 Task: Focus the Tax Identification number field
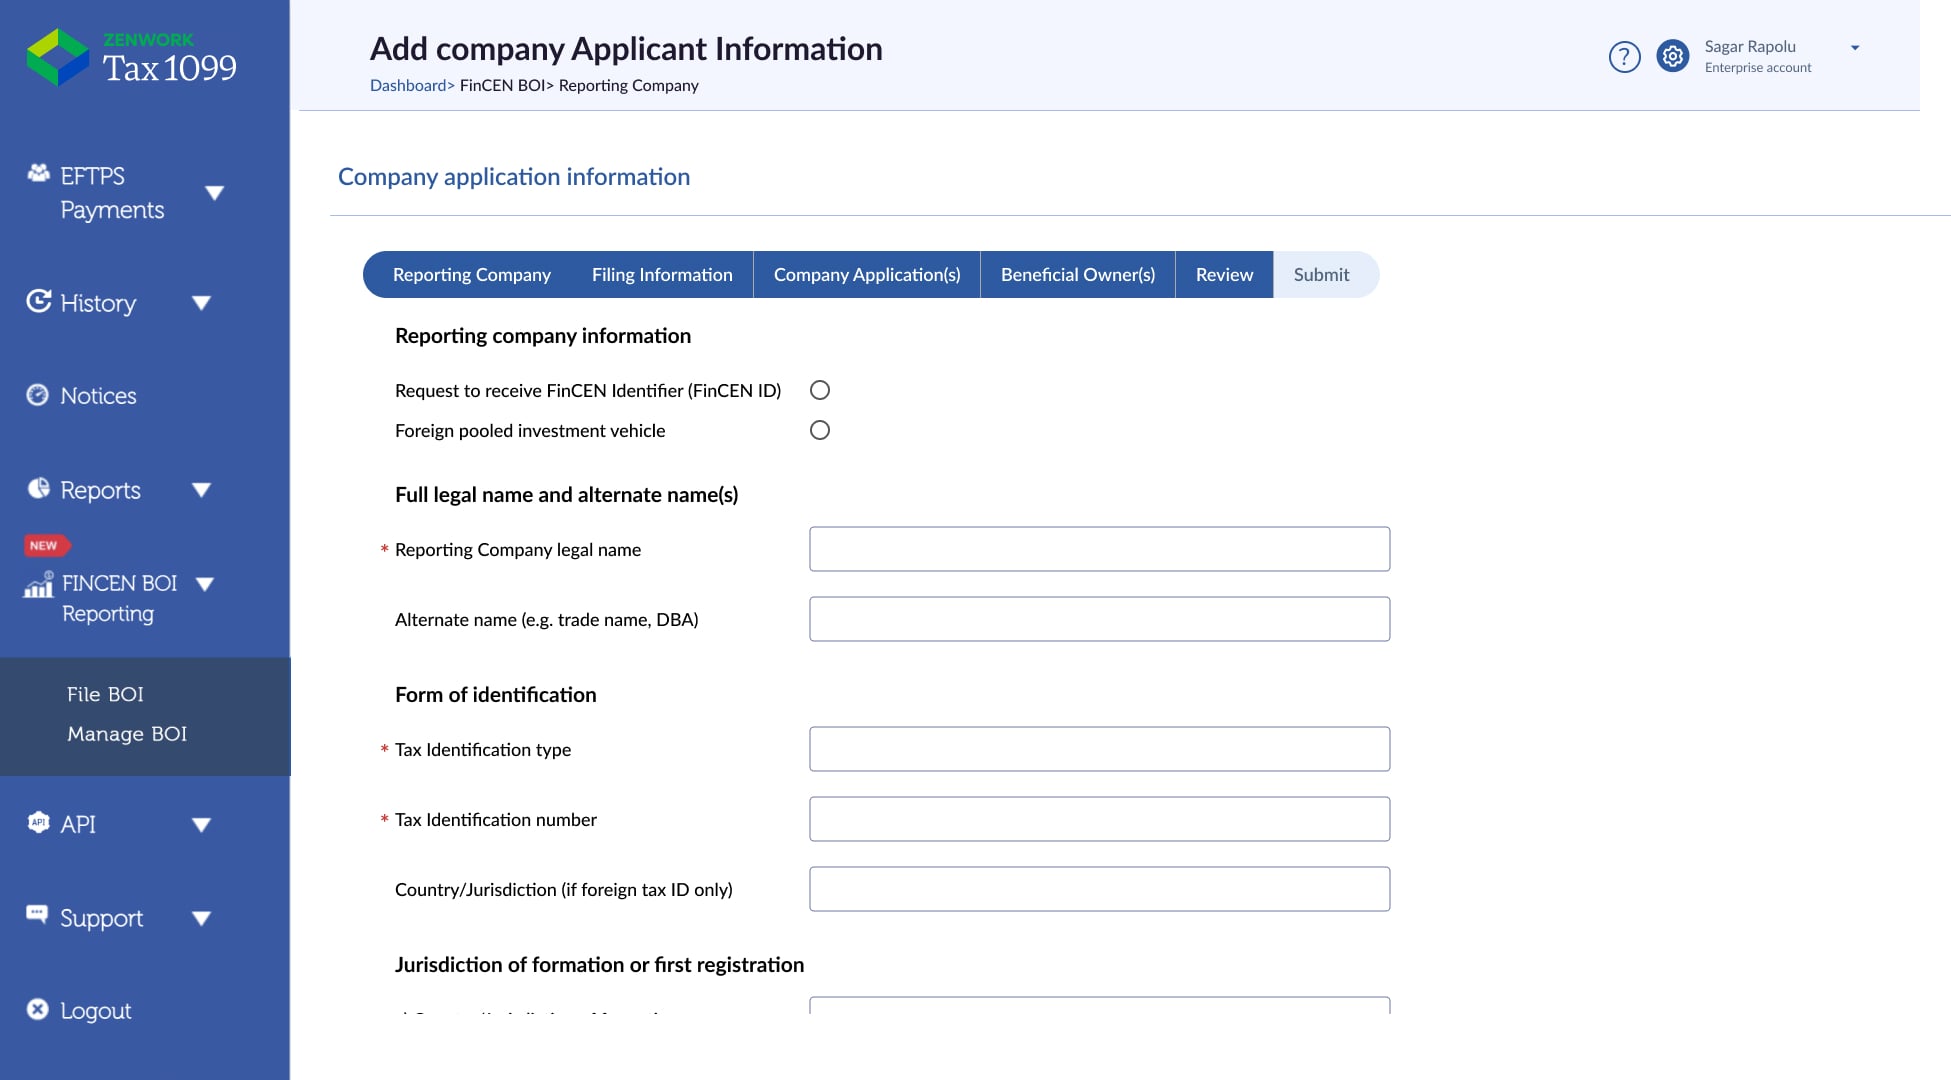1099,819
